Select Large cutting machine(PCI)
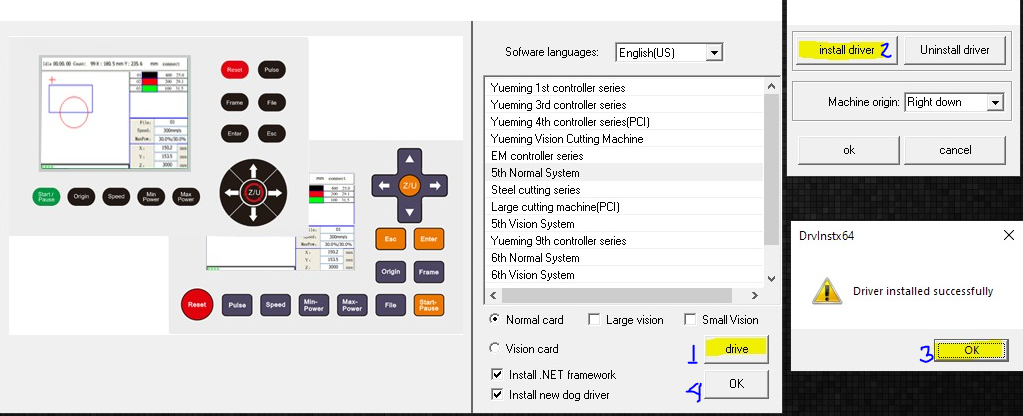 tap(624, 207)
